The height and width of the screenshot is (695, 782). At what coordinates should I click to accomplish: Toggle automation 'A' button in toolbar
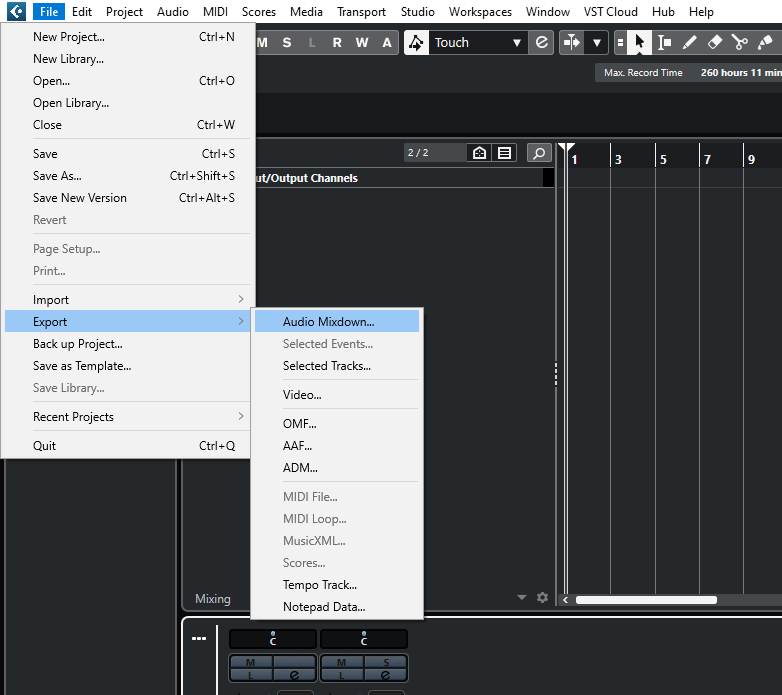(387, 42)
